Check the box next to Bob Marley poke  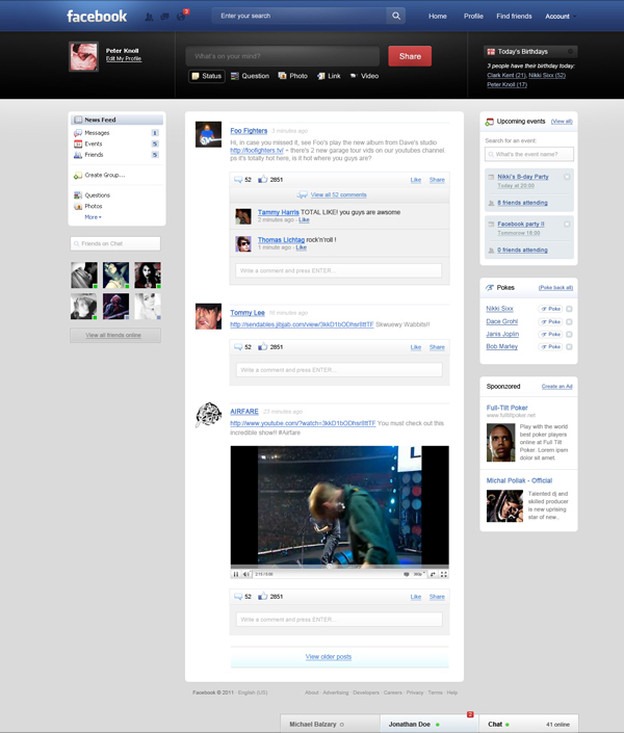click(569, 347)
